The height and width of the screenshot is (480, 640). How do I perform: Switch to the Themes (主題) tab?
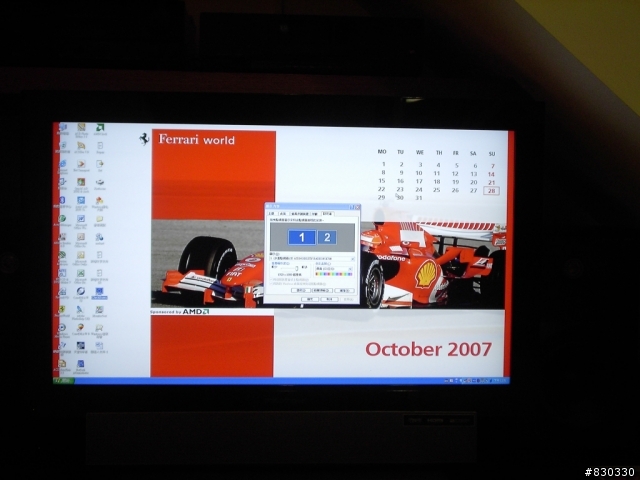(272, 213)
